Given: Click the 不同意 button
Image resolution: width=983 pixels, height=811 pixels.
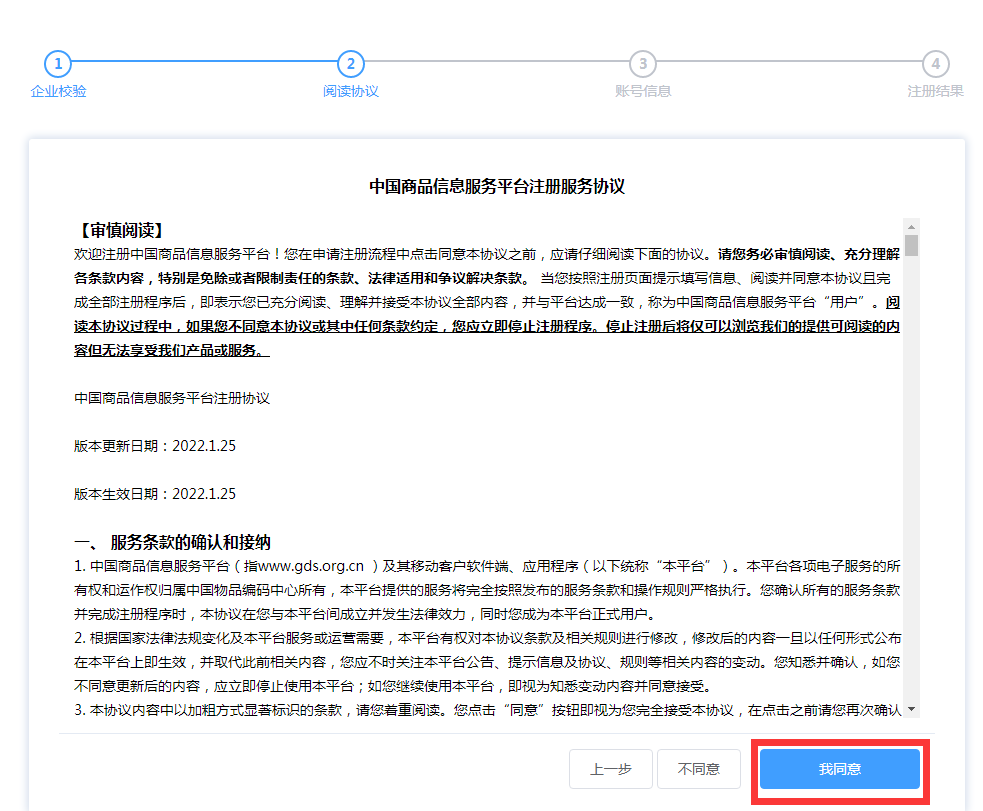Looking at the screenshot, I should click(698, 769).
